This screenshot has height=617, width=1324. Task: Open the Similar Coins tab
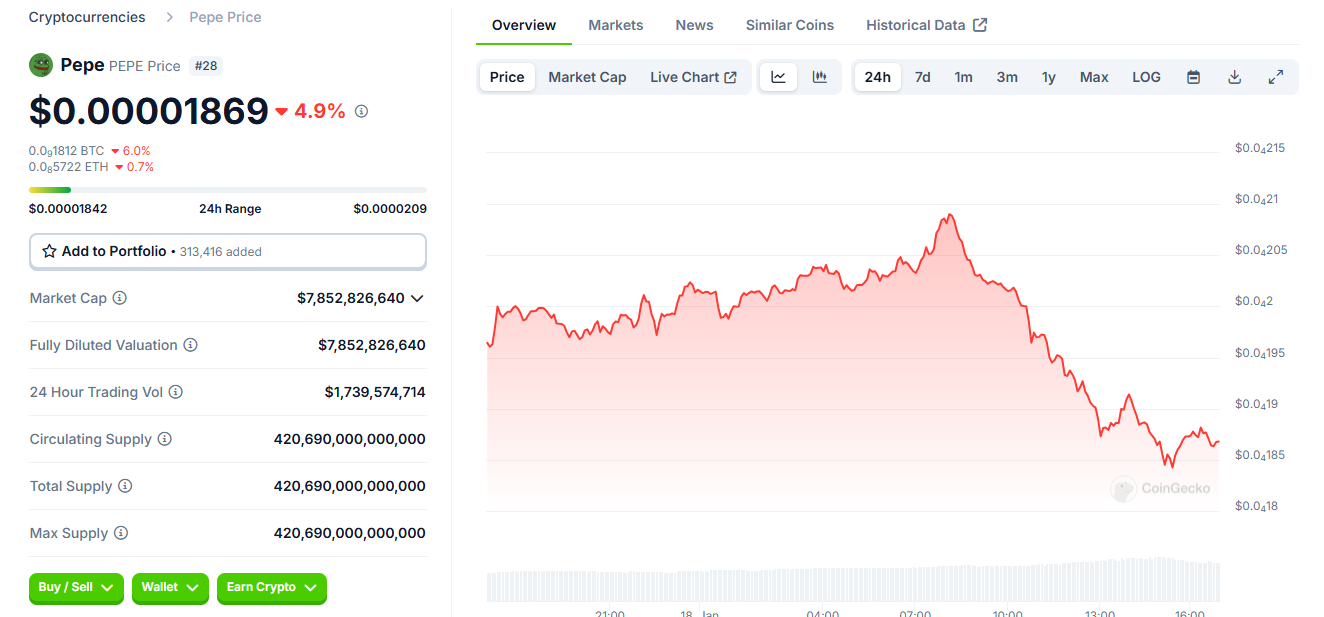[790, 25]
